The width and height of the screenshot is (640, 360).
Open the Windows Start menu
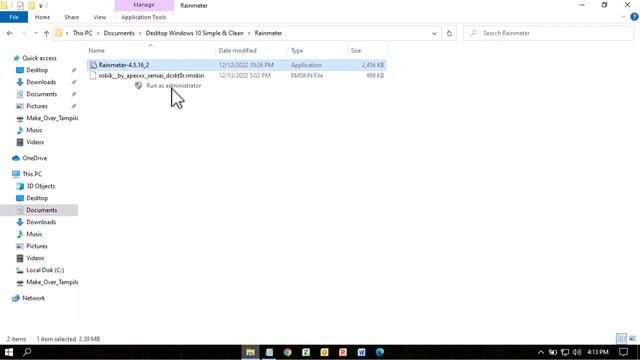(9, 352)
